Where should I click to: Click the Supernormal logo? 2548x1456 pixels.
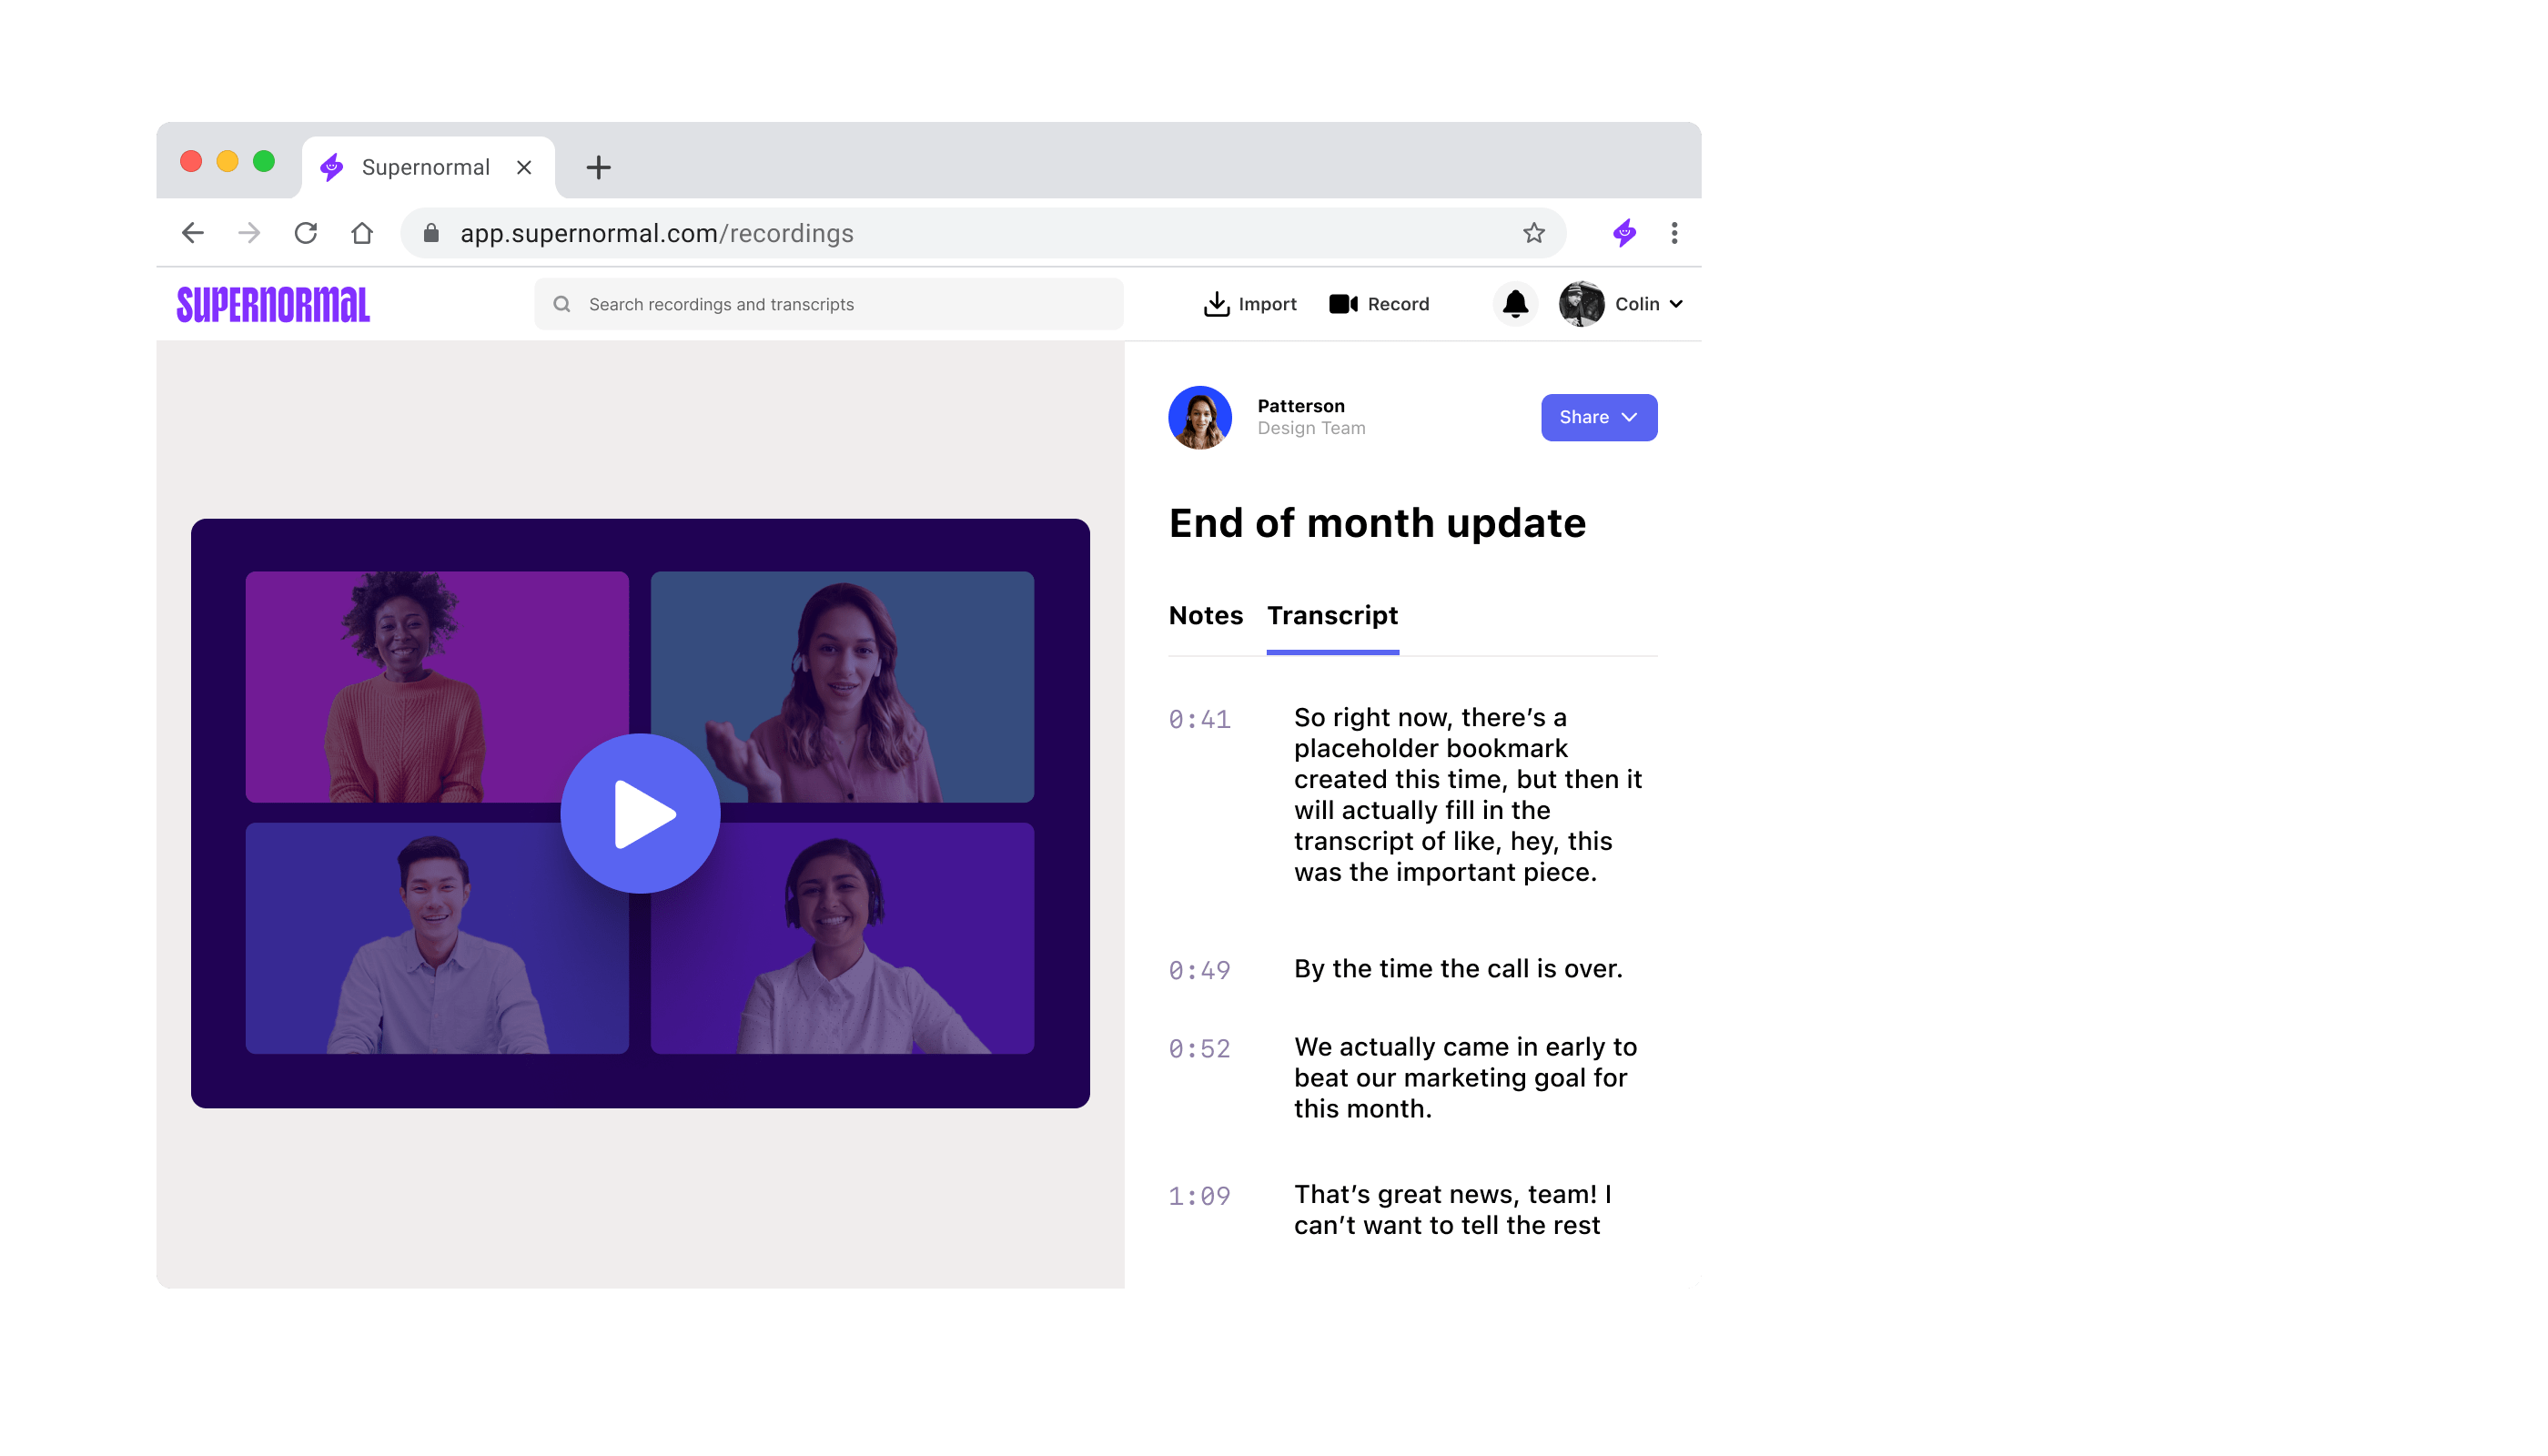click(x=275, y=304)
